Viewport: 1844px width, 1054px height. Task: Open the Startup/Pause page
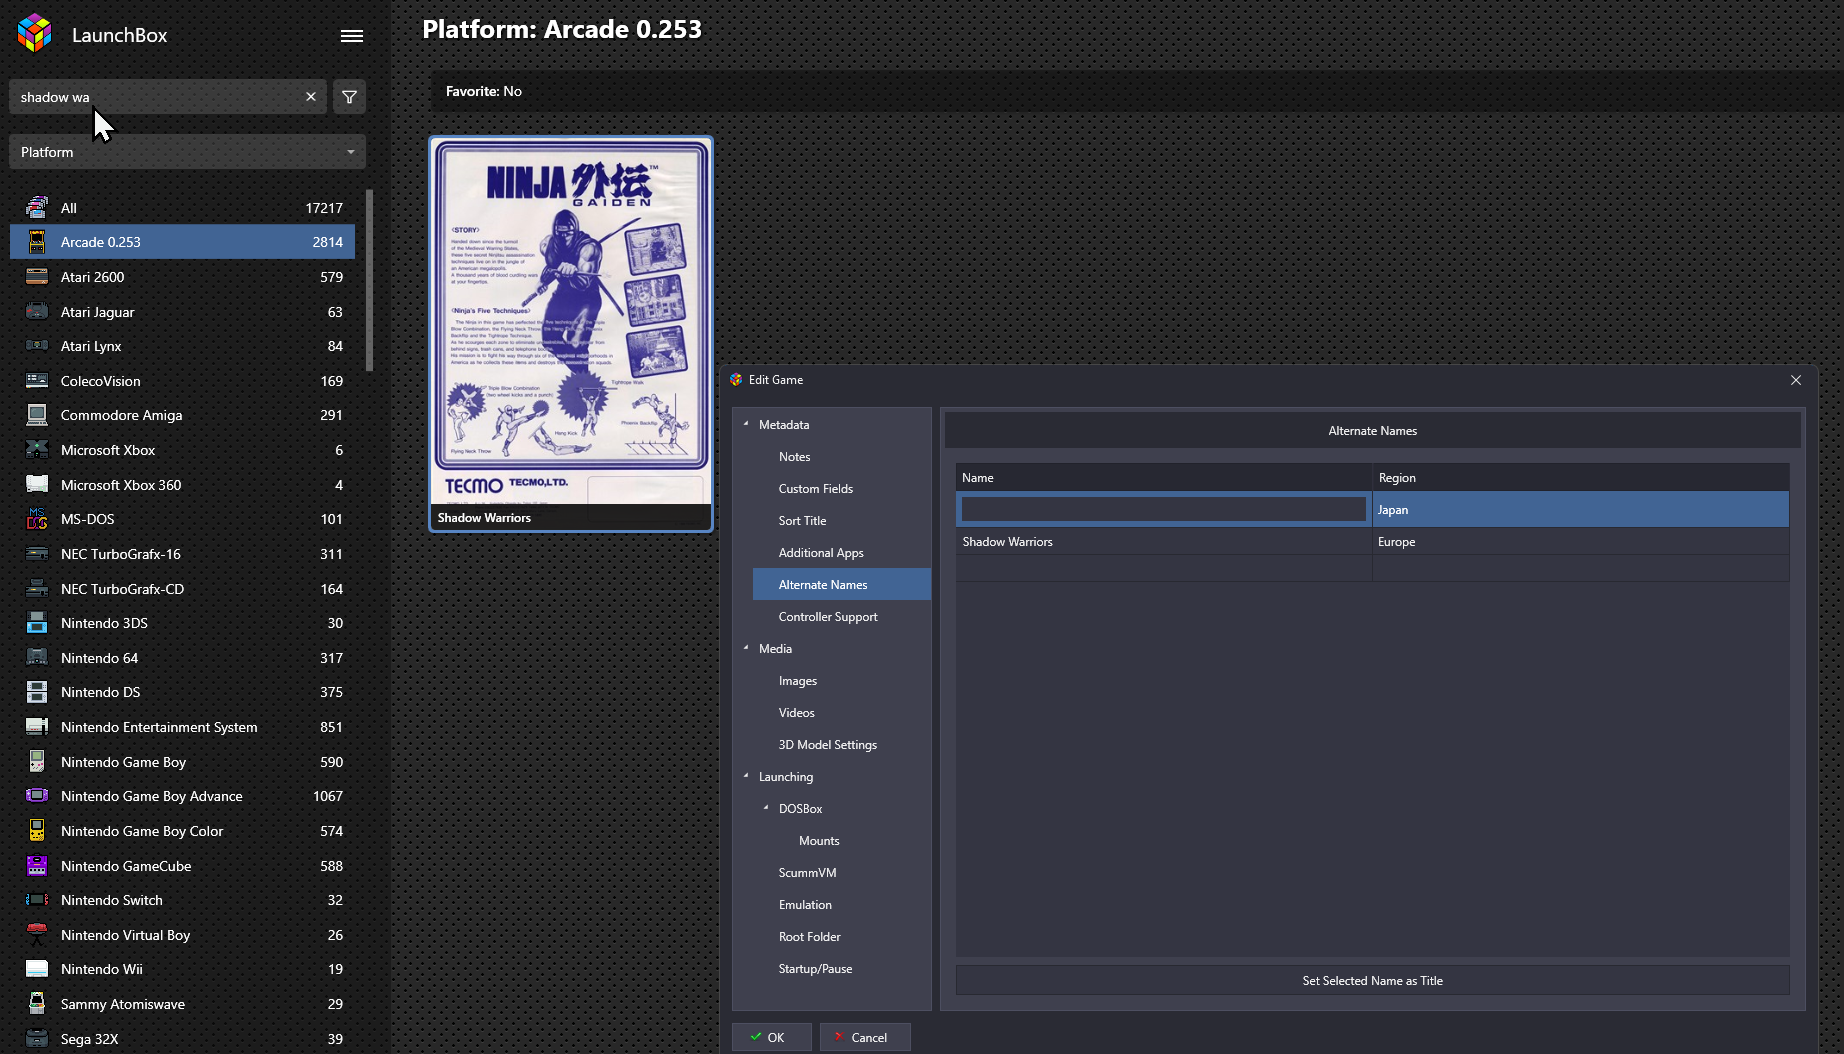[x=815, y=969]
